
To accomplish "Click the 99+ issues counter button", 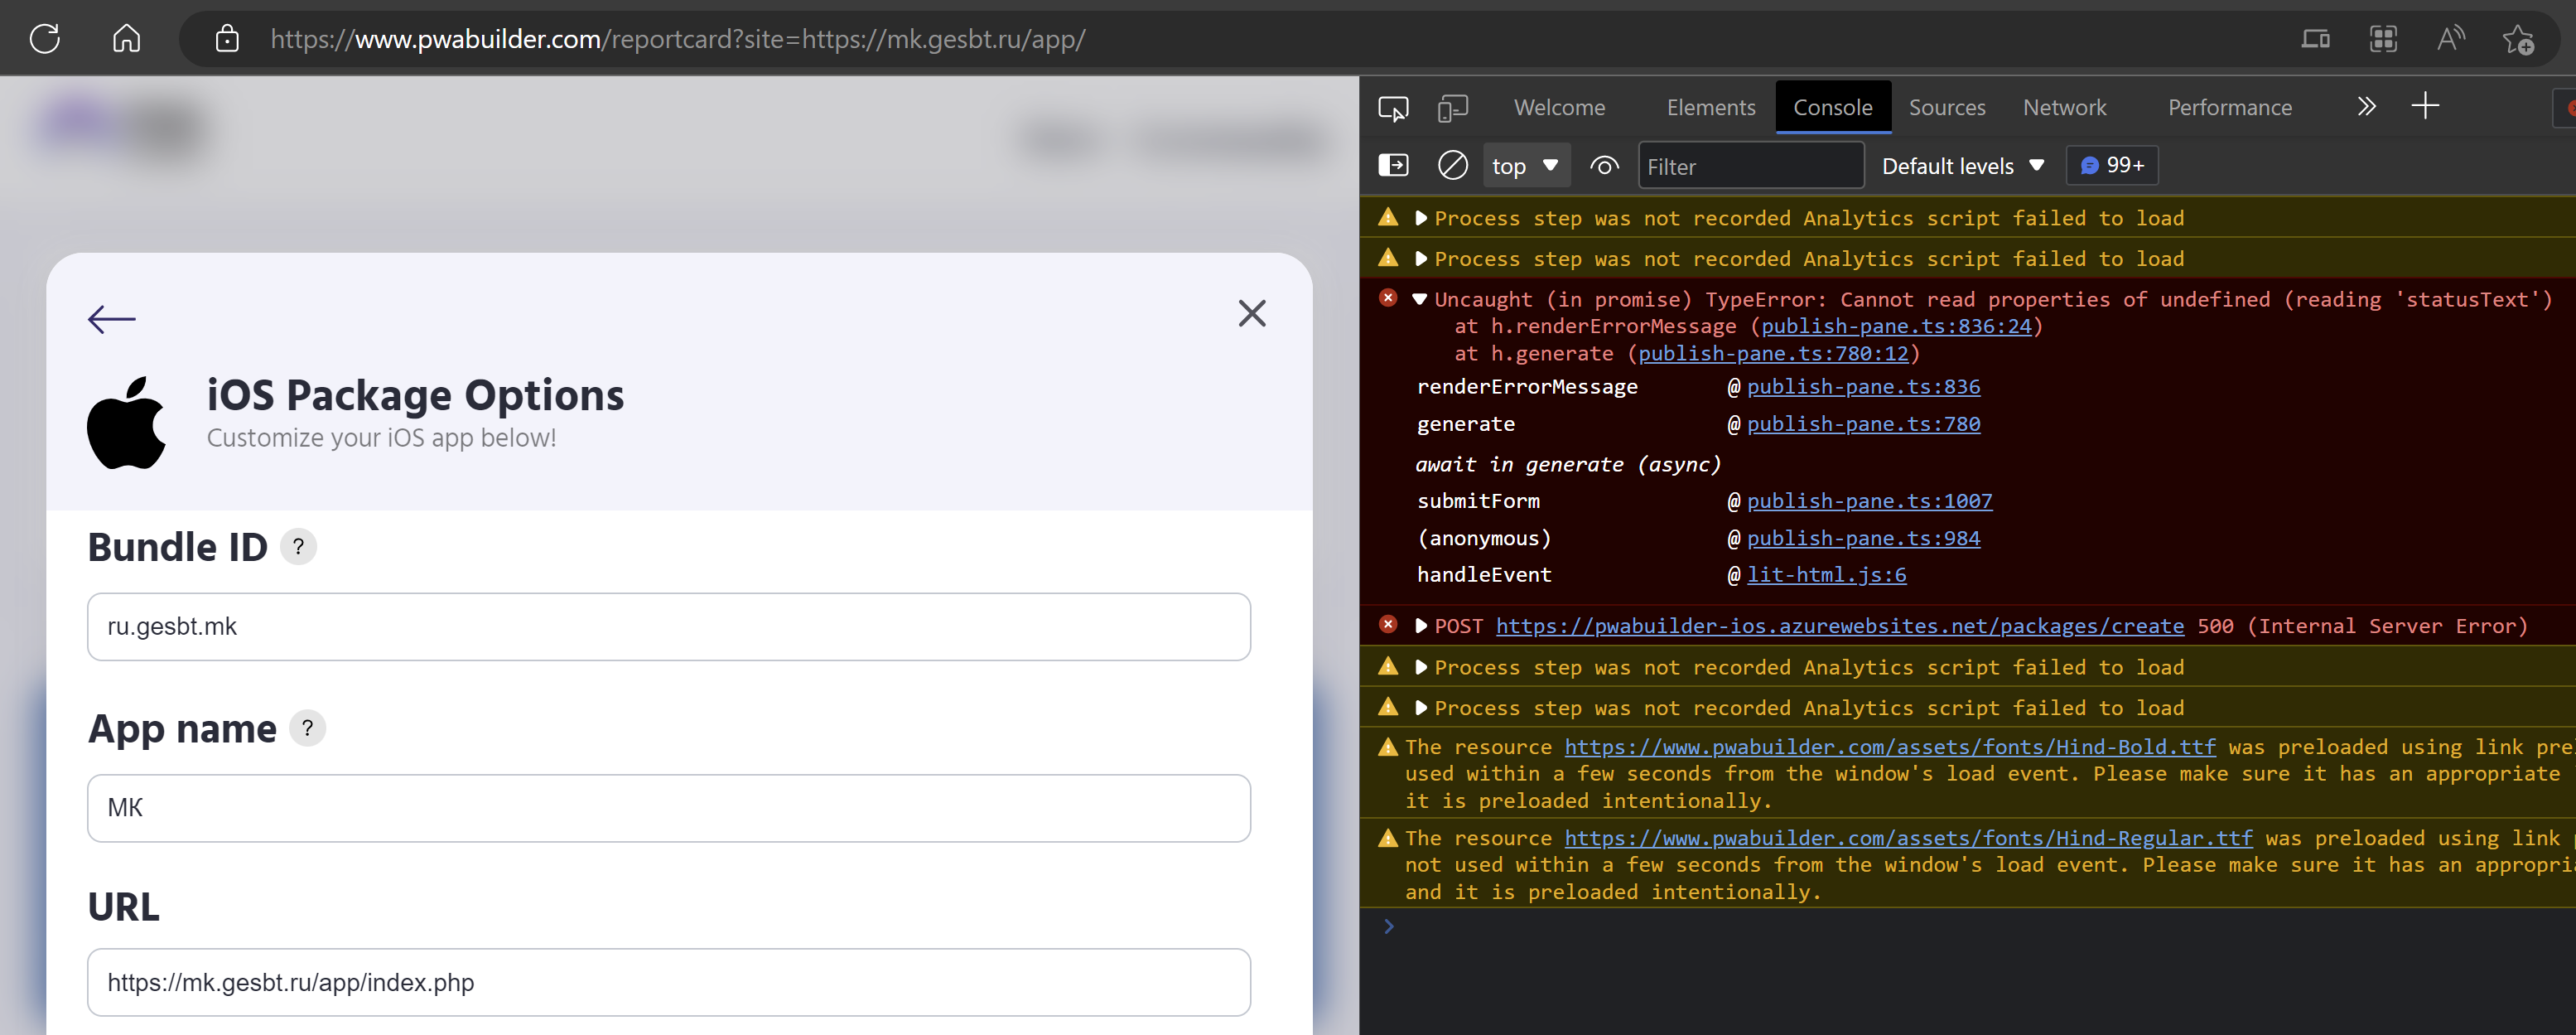I will click(2112, 165).
